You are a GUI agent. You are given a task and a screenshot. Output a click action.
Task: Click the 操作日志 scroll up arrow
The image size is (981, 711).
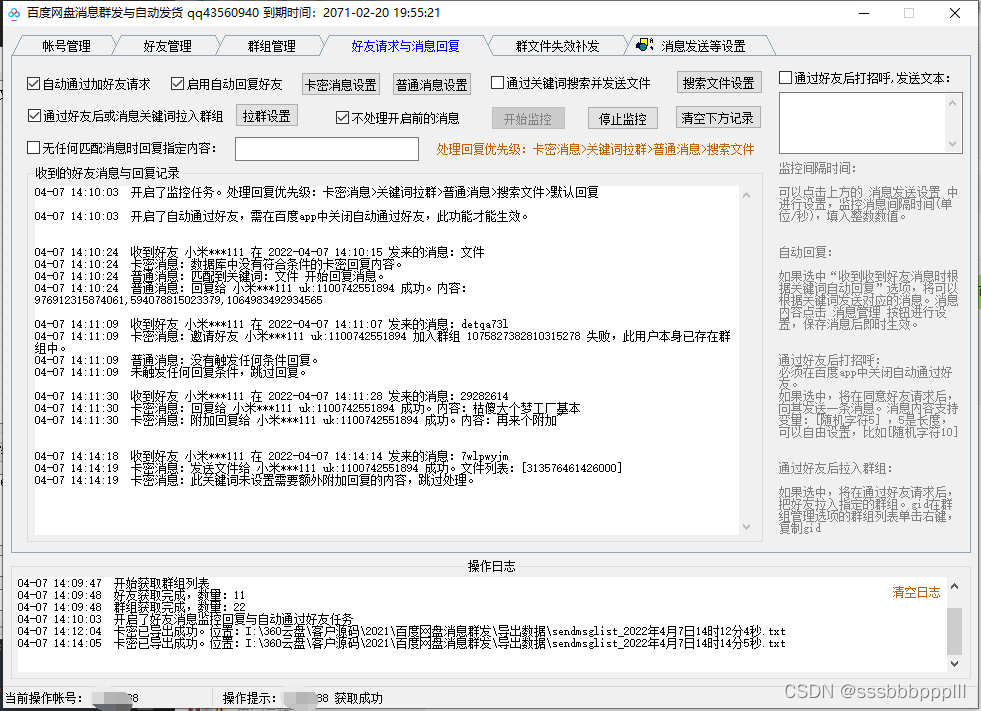(x=955, y=586)
